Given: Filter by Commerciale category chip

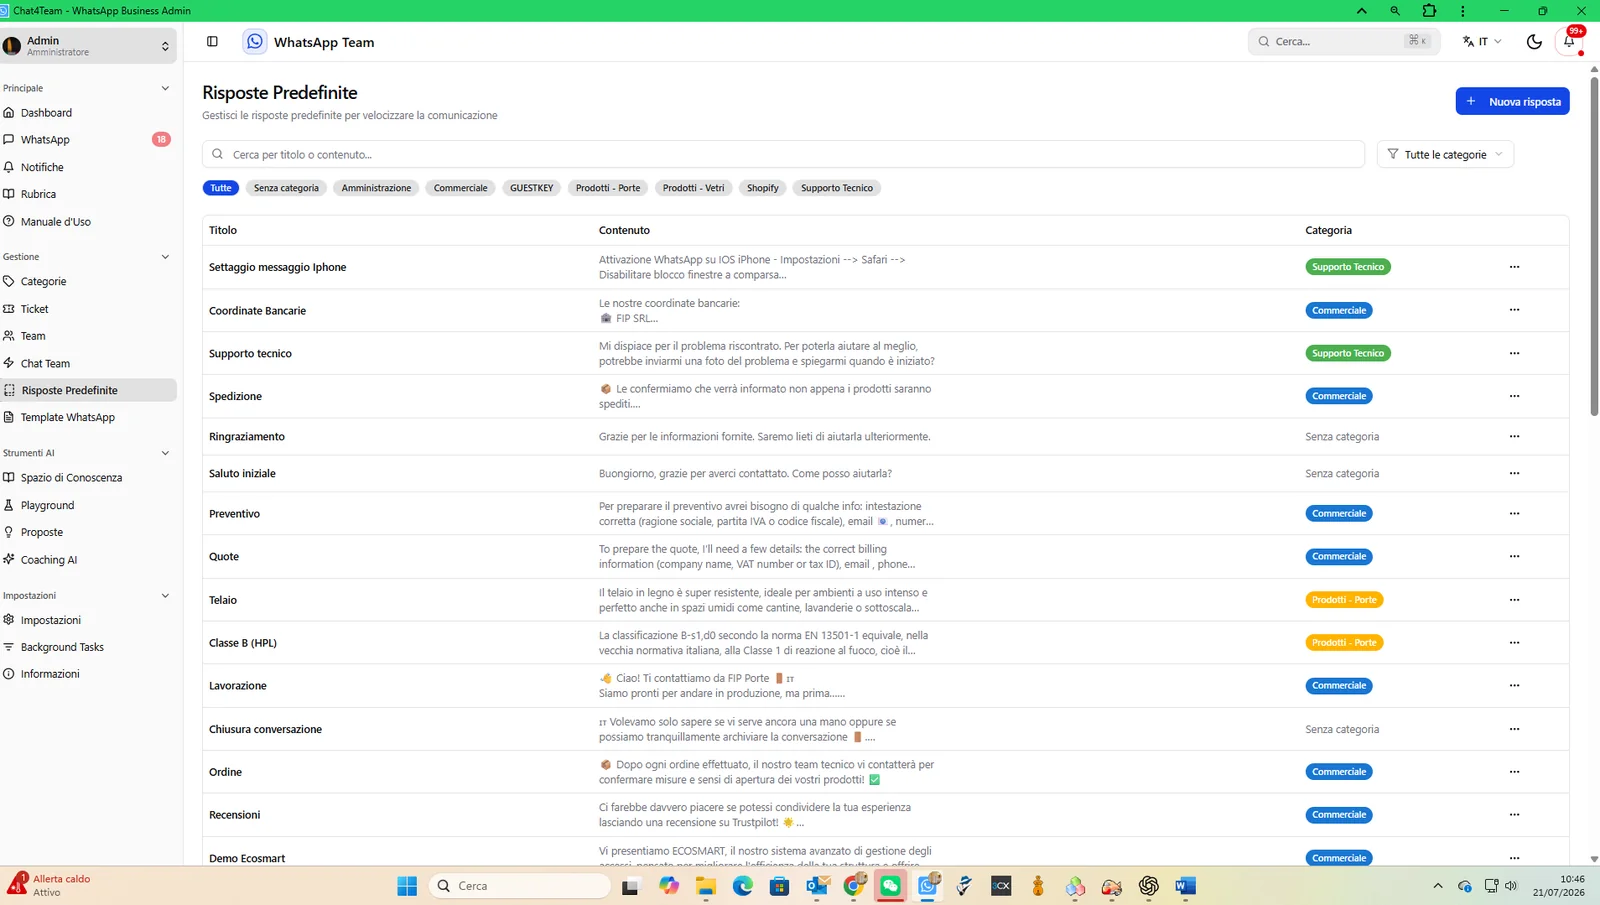Looking at the screenshot, I should point(461,188).
